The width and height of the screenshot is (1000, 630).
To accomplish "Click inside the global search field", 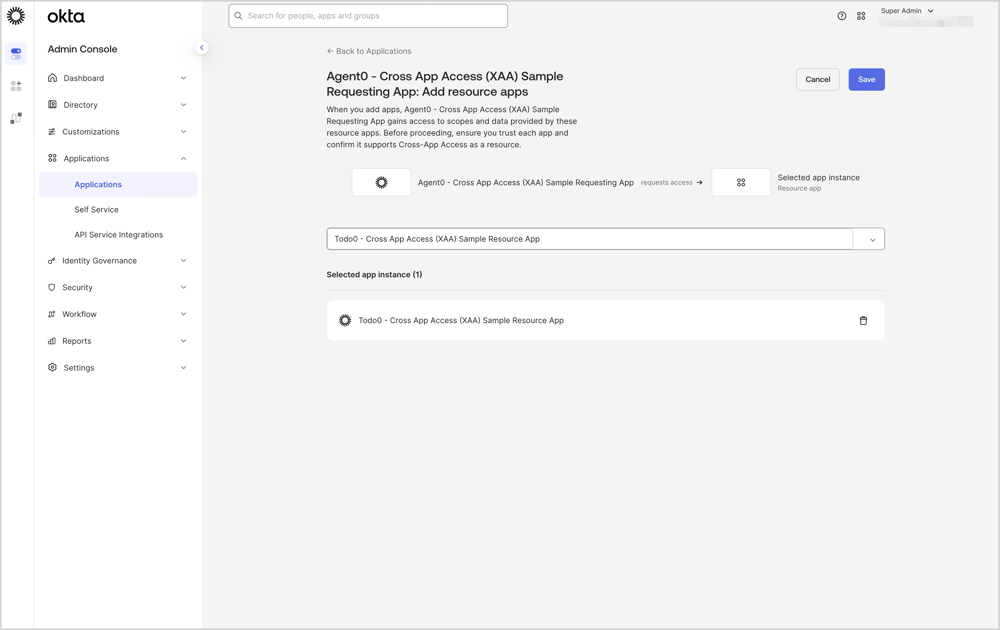I will point(367,16).
